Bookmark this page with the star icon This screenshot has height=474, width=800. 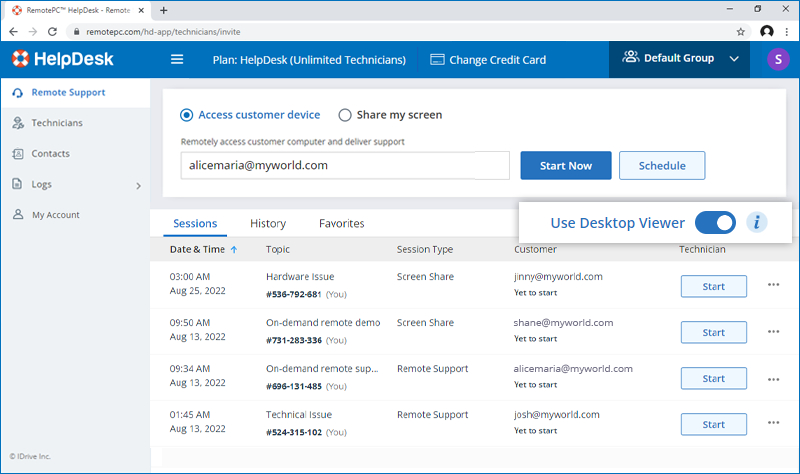[740, 32]
